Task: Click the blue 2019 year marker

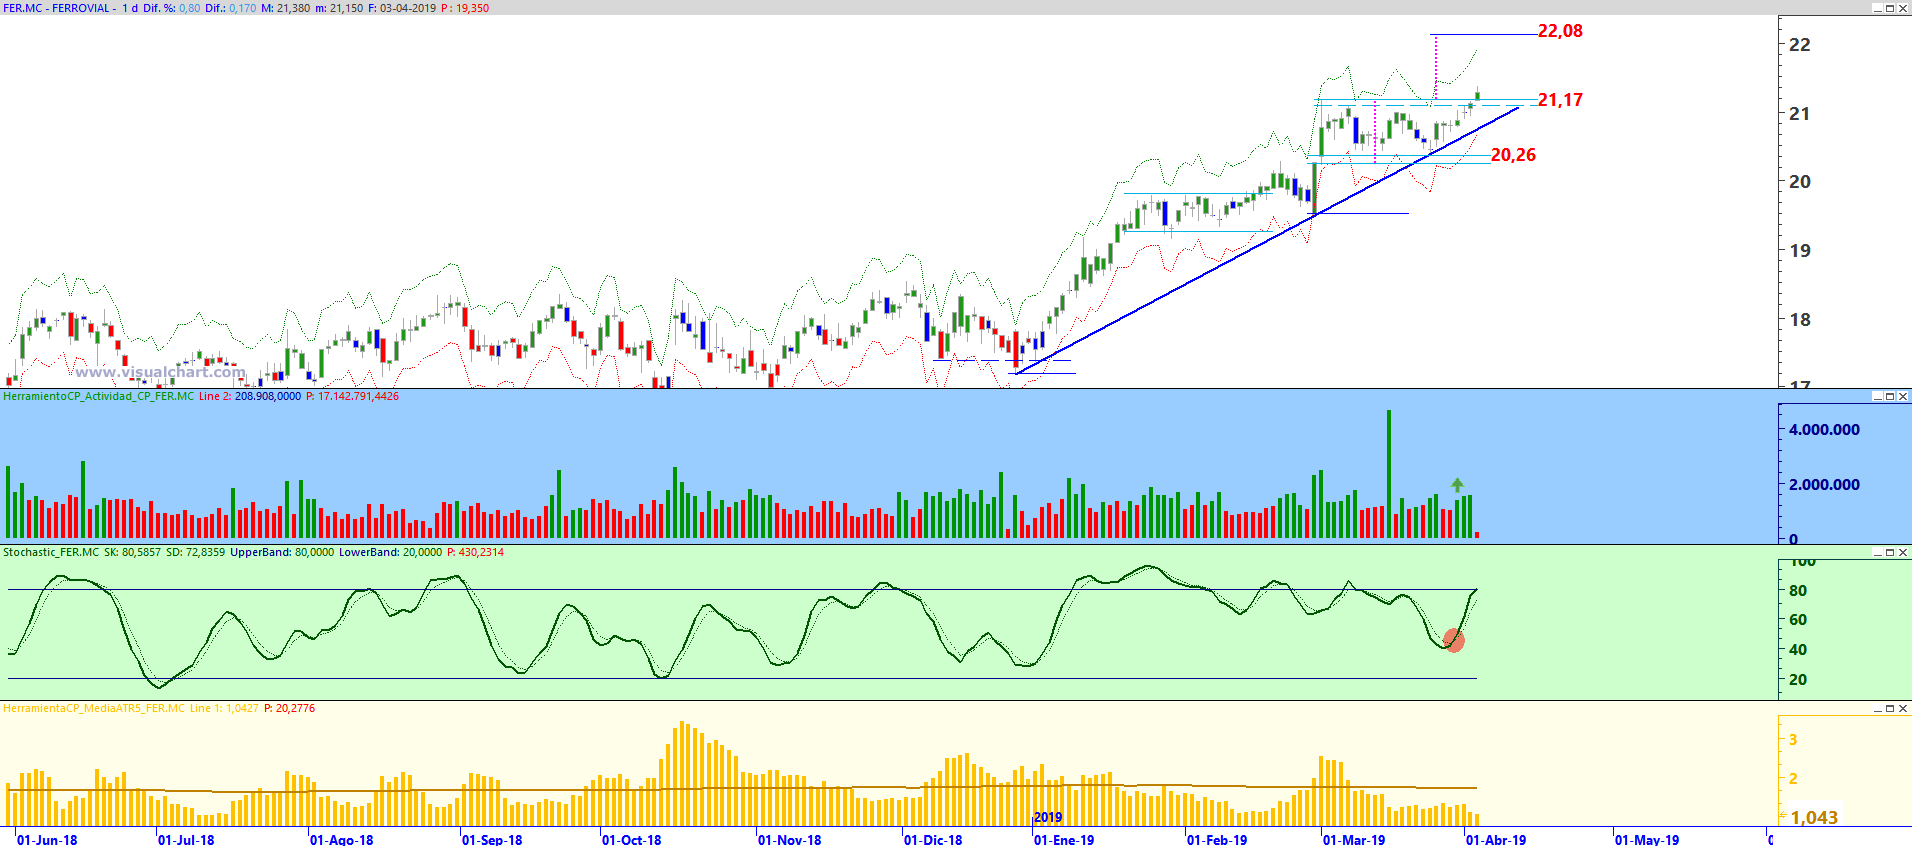Action: pyautogui.click(x=1048, y=818)
